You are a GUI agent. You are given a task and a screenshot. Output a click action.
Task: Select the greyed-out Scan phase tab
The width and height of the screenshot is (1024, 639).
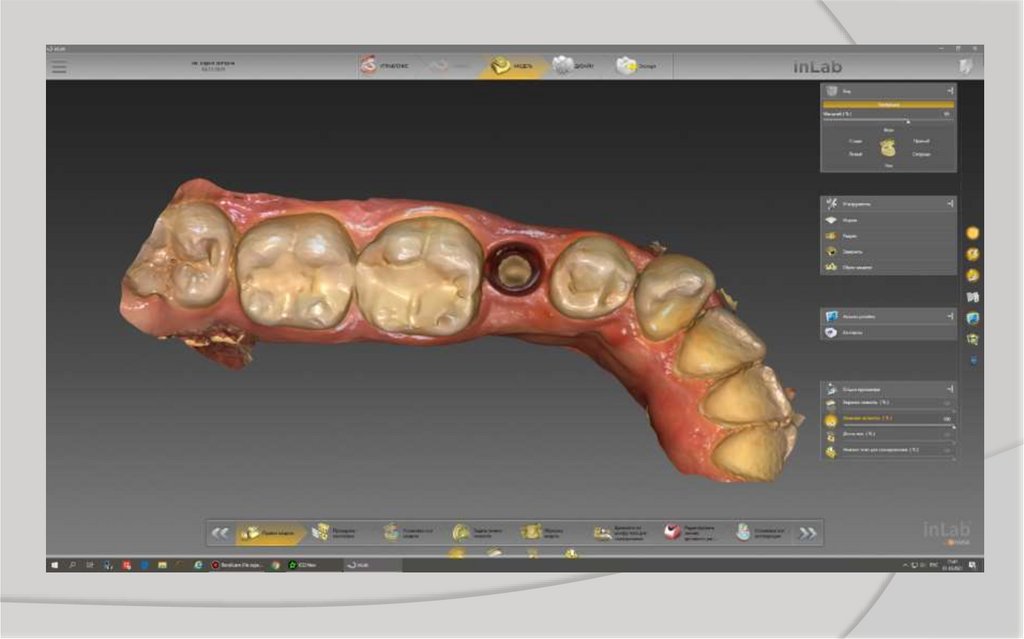click(449, 65)
